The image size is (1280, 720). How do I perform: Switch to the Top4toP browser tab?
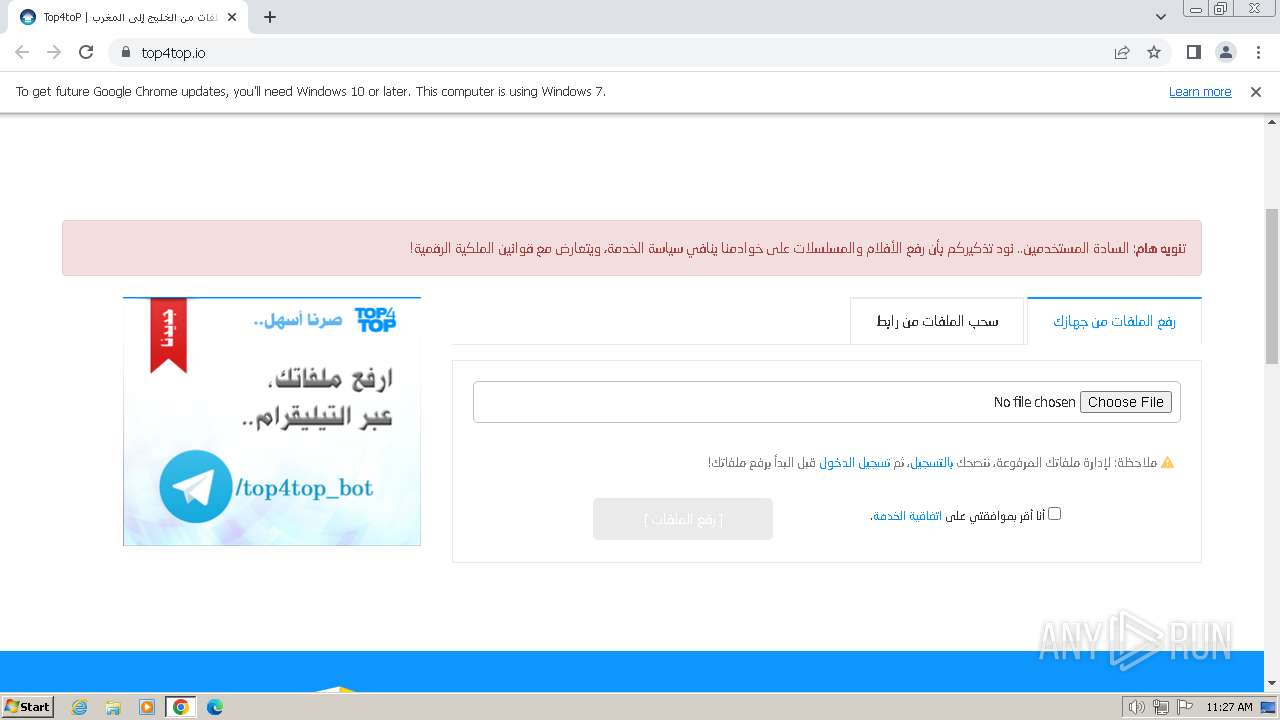128,17
